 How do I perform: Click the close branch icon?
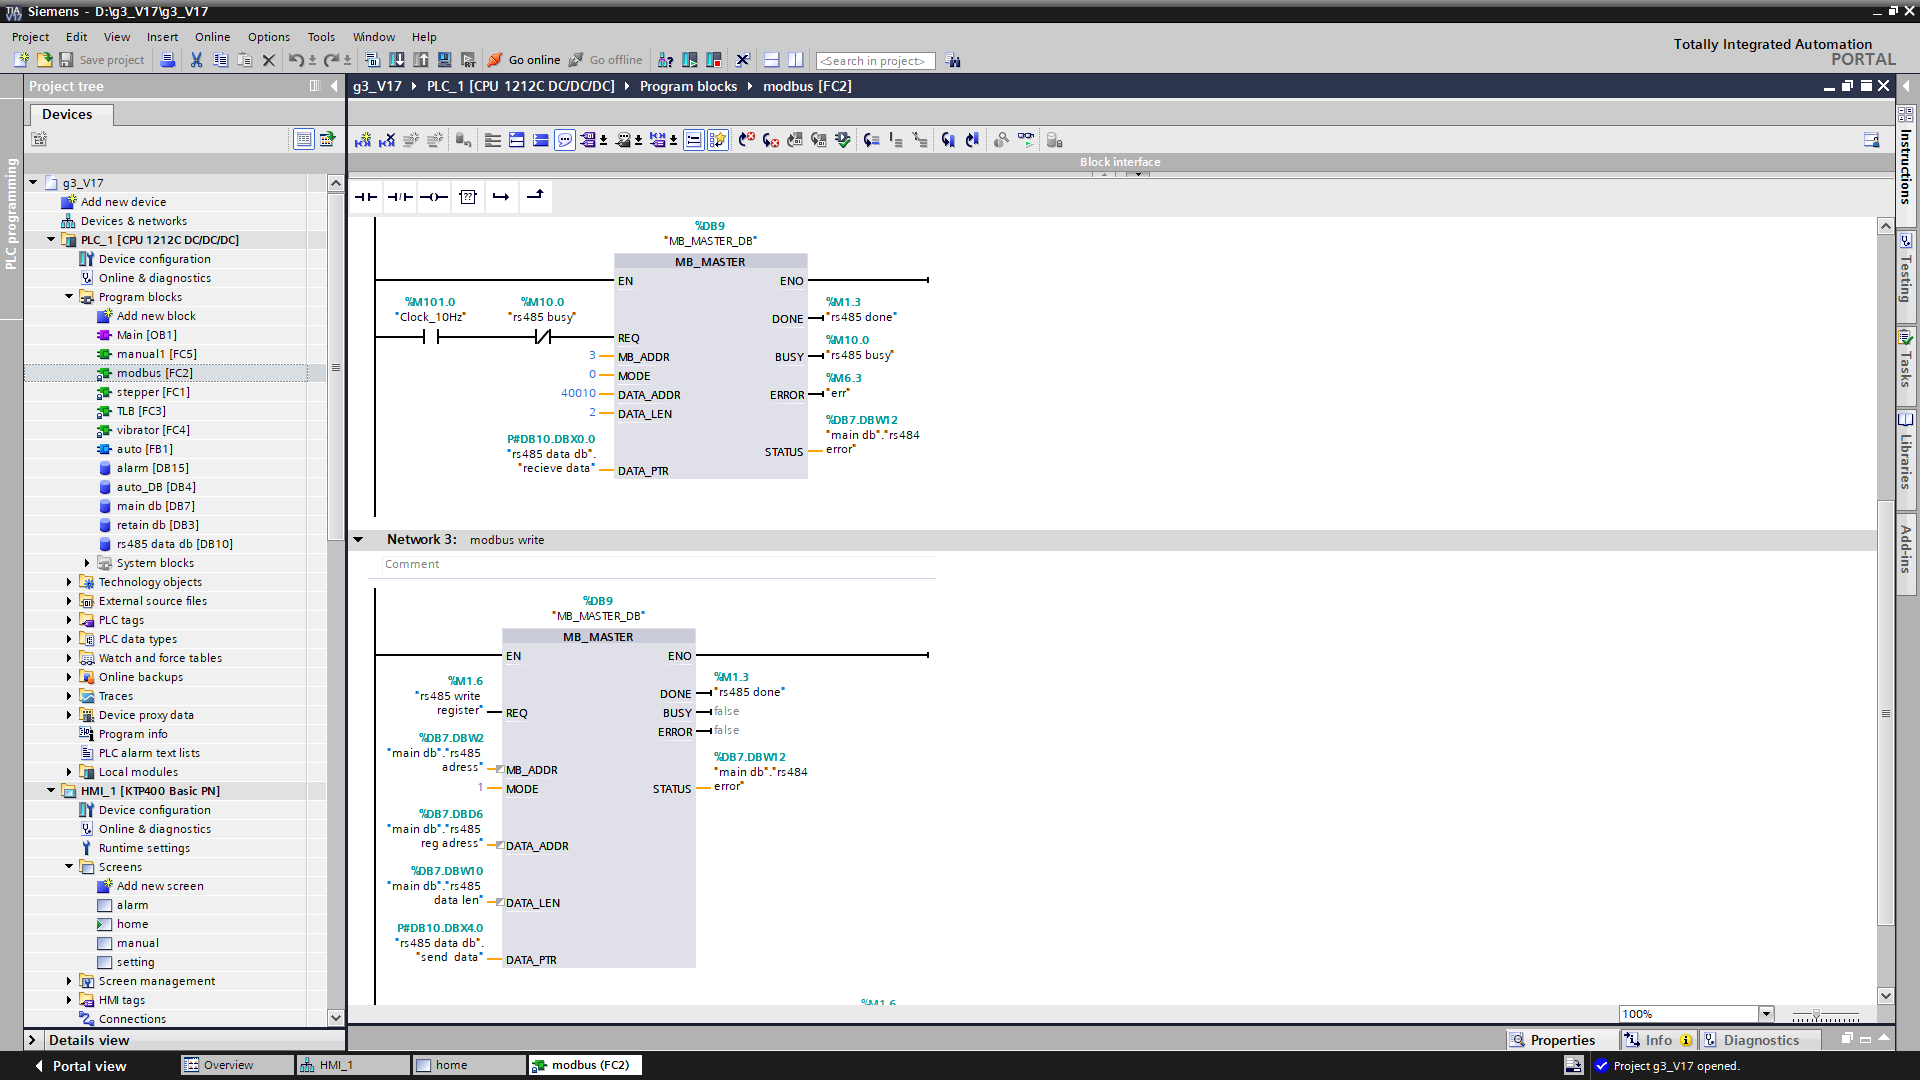click(535, 197)
